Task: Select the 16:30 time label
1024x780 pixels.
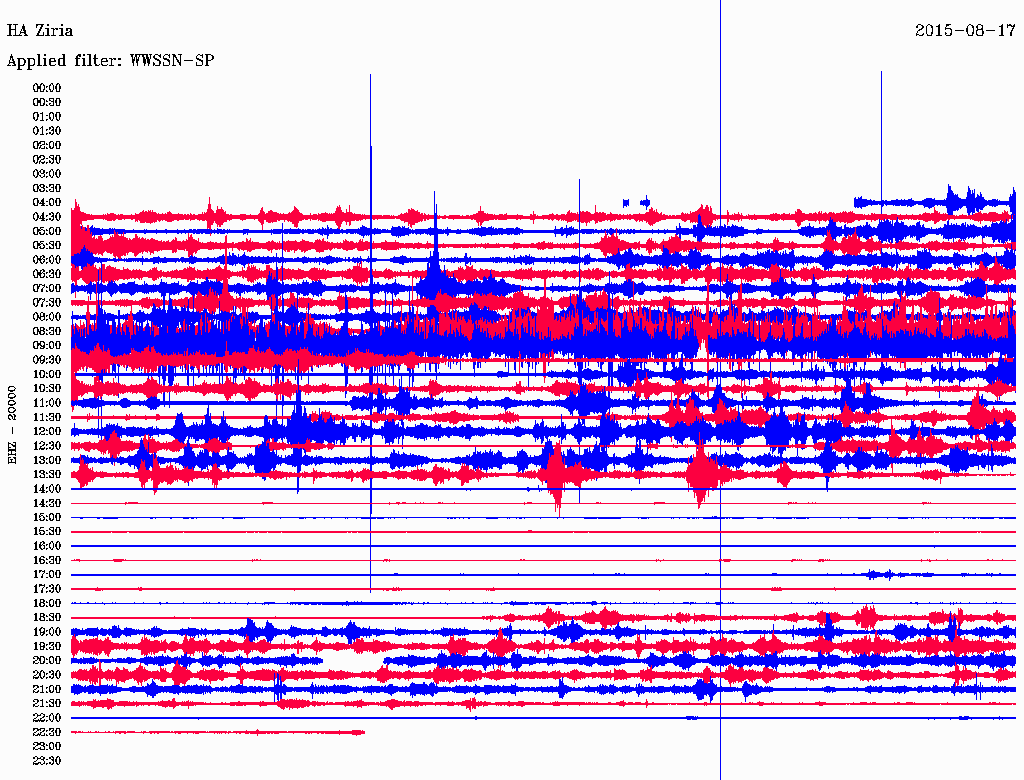Action: pyautogui.click(x=47, y=561)
